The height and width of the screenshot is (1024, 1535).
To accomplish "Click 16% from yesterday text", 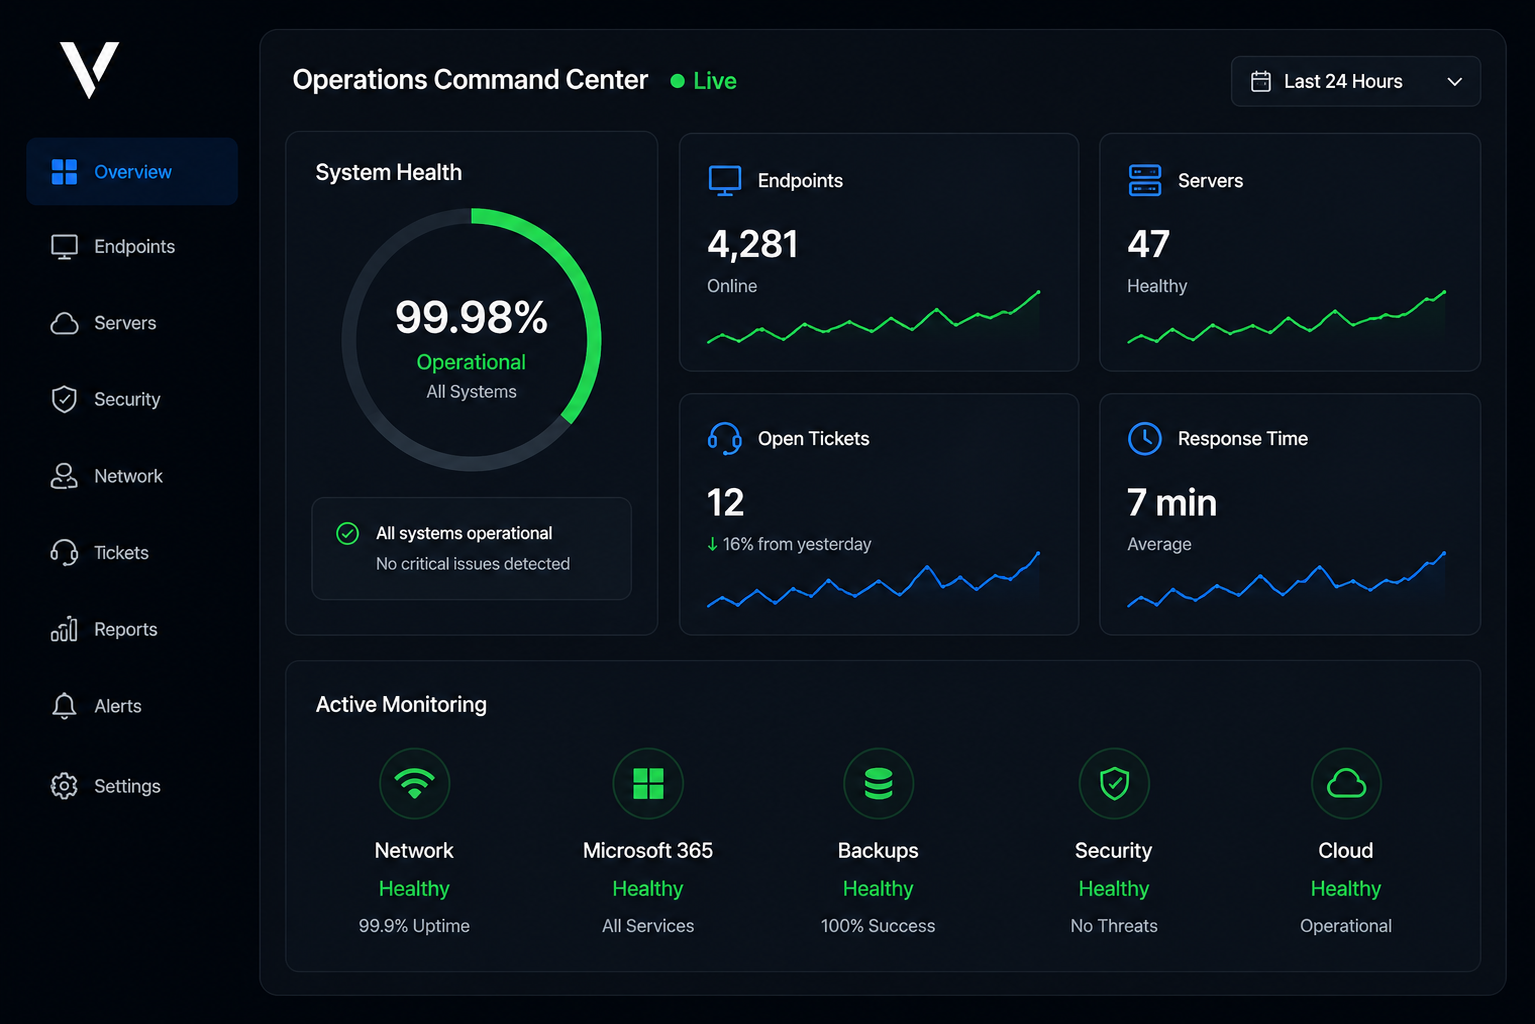I will tap(797, 544).
